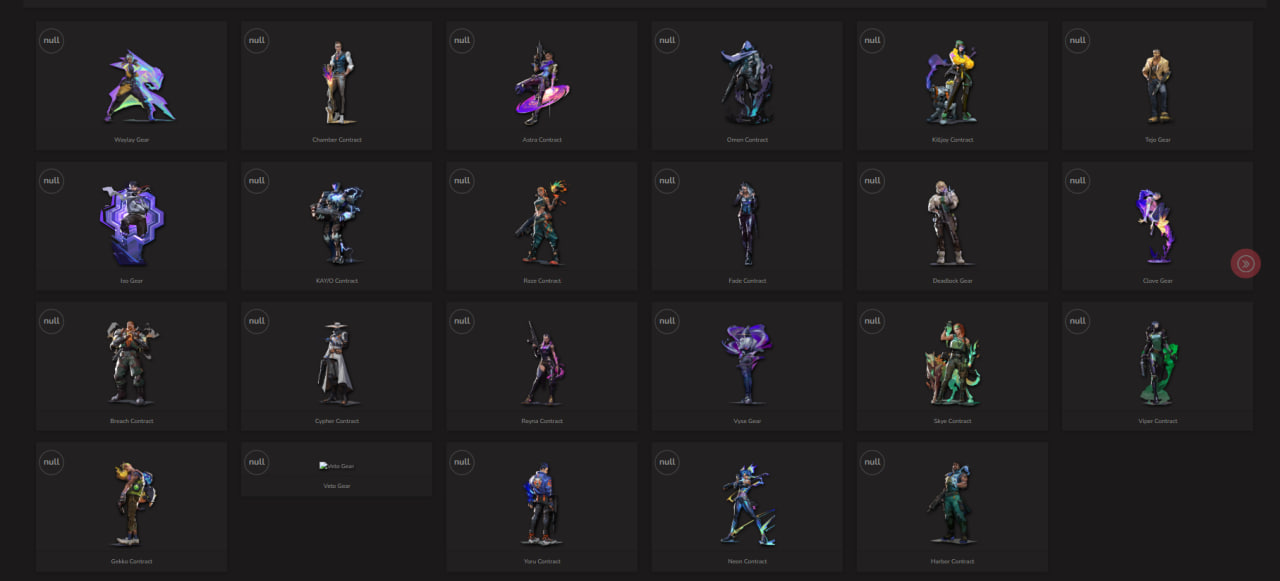Image resolution: width=1280 pixels, height=581 pixels.
Task: Click the "Iso Gear" label text
Action: 132,281
